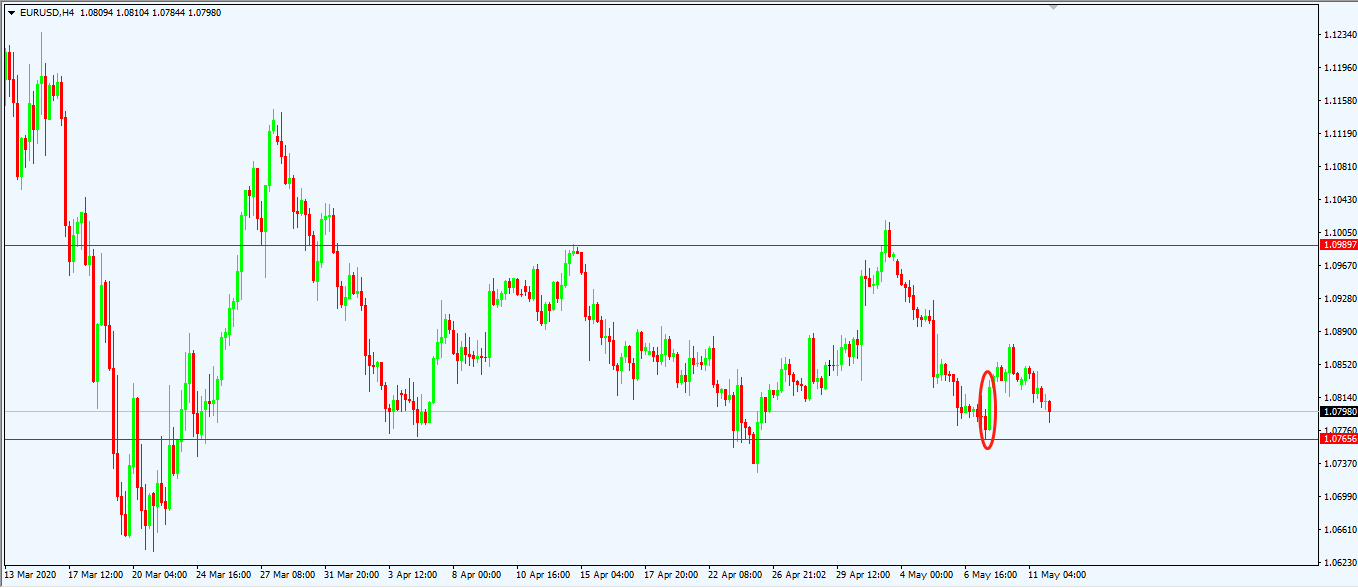
Task: Click the 1.08900 price scale value
Action: tap(1339, 332)
